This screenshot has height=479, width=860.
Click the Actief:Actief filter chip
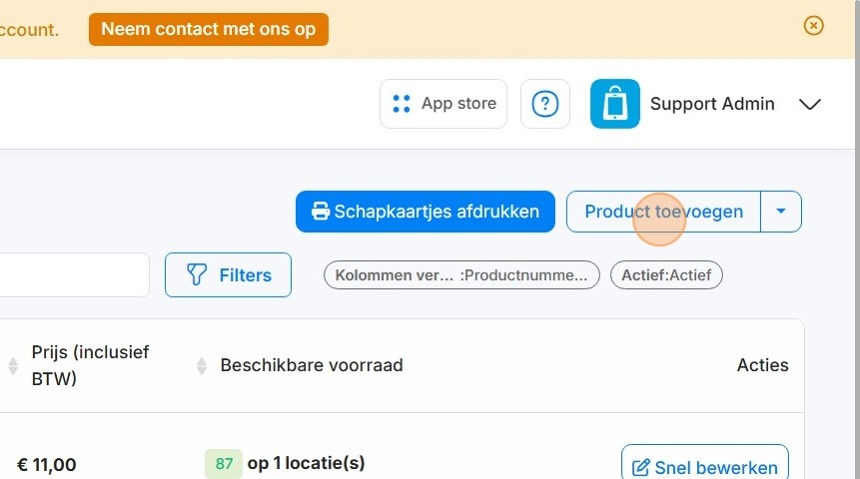coord(666,275)
